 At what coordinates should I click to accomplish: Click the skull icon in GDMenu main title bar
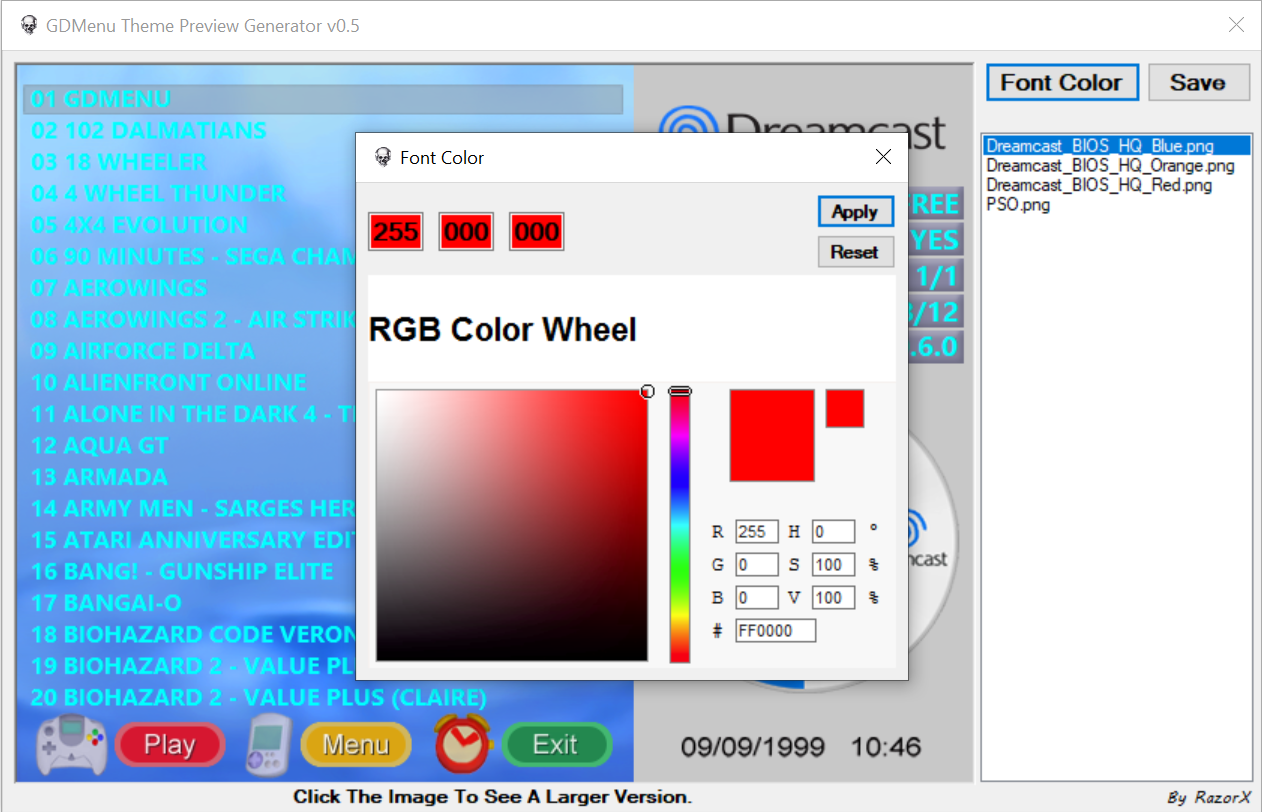29,25
